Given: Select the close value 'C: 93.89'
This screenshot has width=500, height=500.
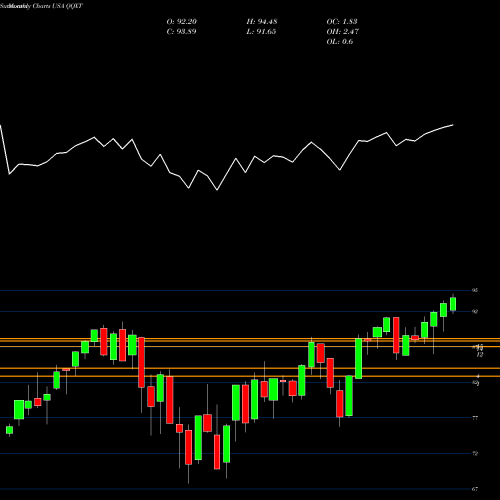Looking at the screenshot, I should (x=181, y=32).
